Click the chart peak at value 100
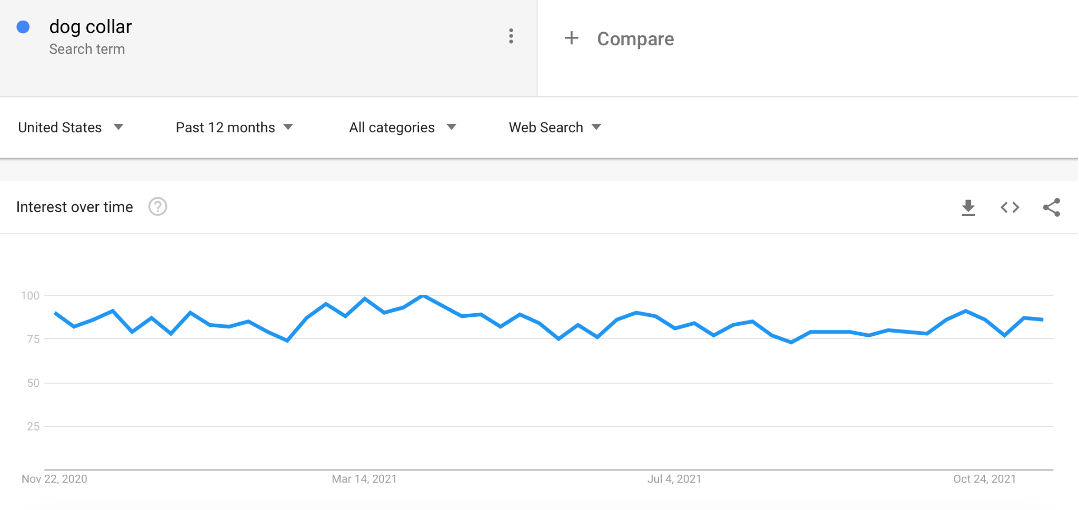The image size is (1079, 510). [423, 295]
